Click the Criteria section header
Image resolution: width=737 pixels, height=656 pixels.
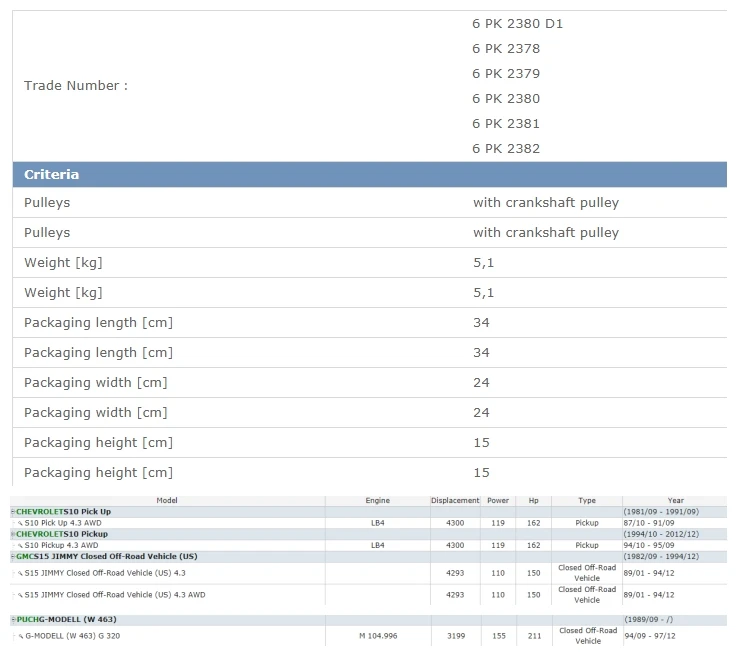pyautogui.click(x=370, y=175)
